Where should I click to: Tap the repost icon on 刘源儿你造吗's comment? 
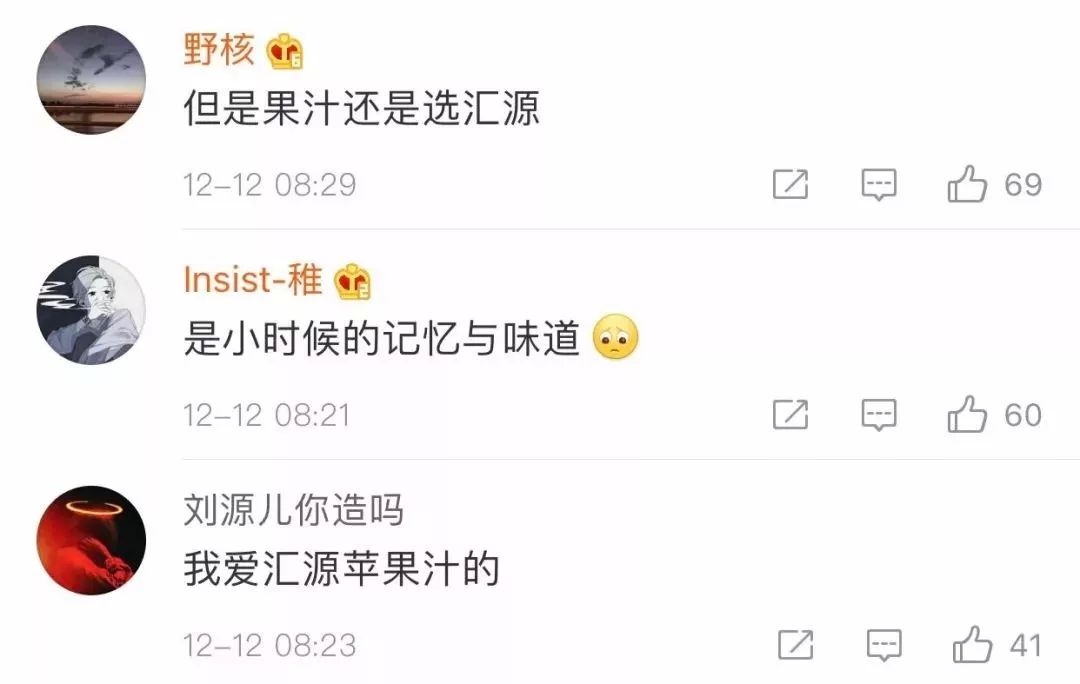pos(796,645)
